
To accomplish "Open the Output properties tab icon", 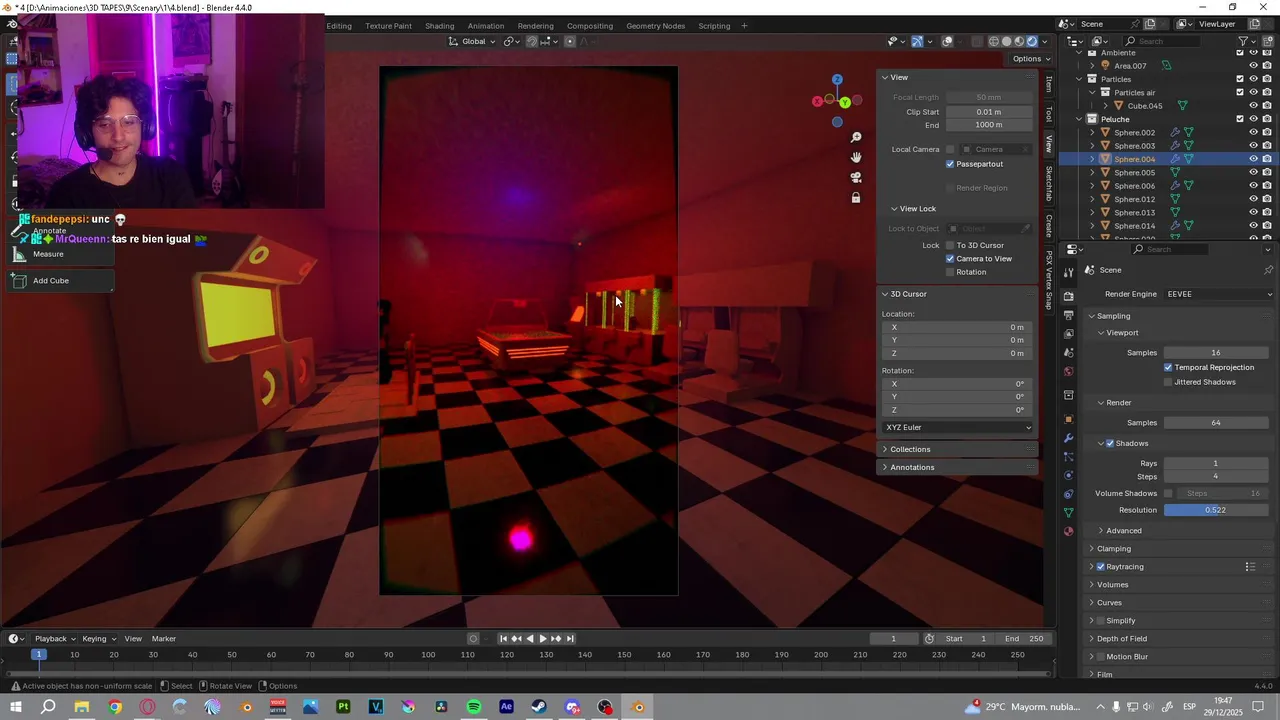I will [1068, 315].
